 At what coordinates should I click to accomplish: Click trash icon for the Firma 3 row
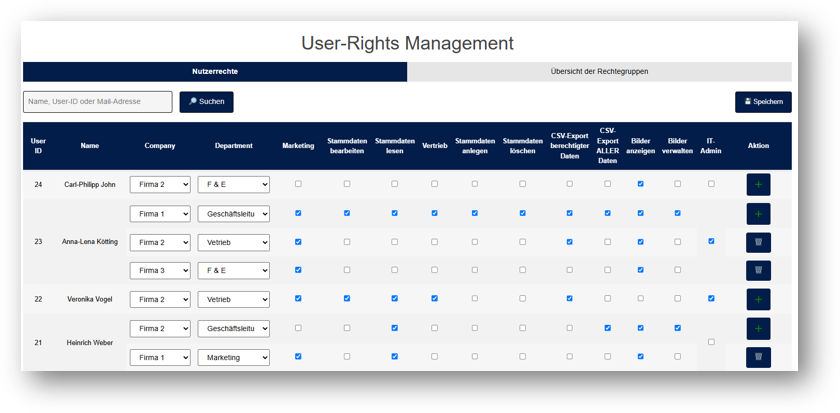tap(758, 270)
